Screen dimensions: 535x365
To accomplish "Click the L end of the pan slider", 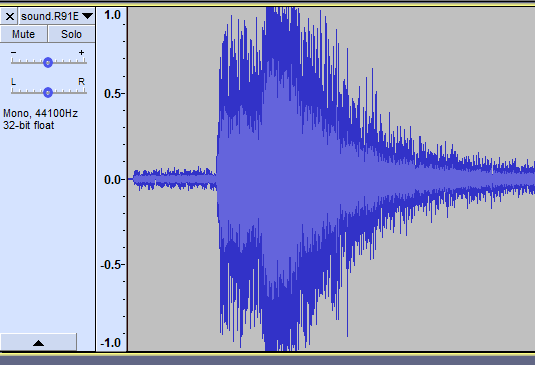I will coord(13,82).
